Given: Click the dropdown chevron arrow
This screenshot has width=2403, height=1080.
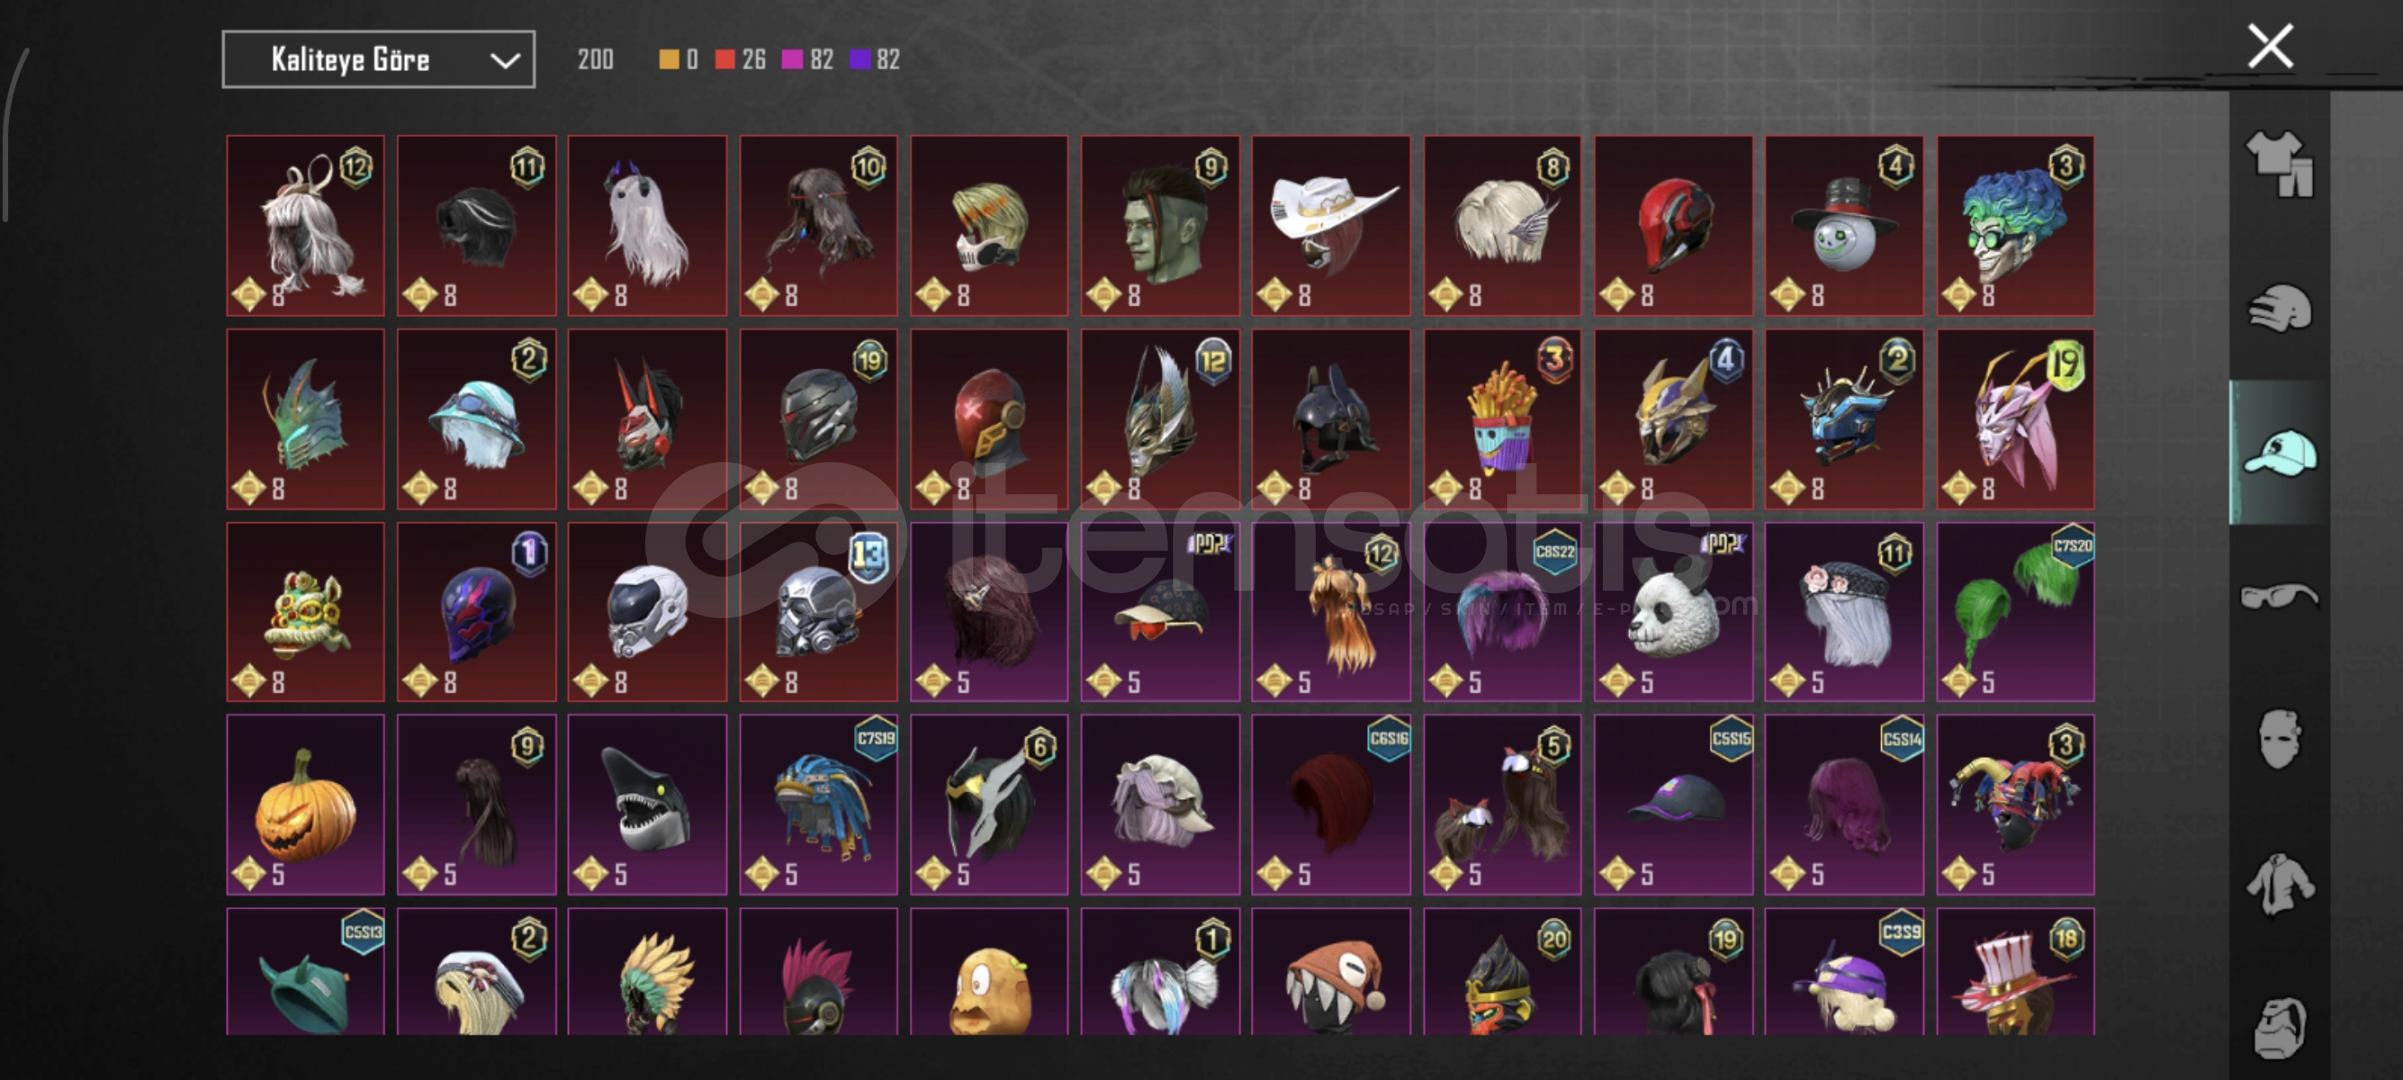Looking at the screenshot, I should click(x=505, y=61).
